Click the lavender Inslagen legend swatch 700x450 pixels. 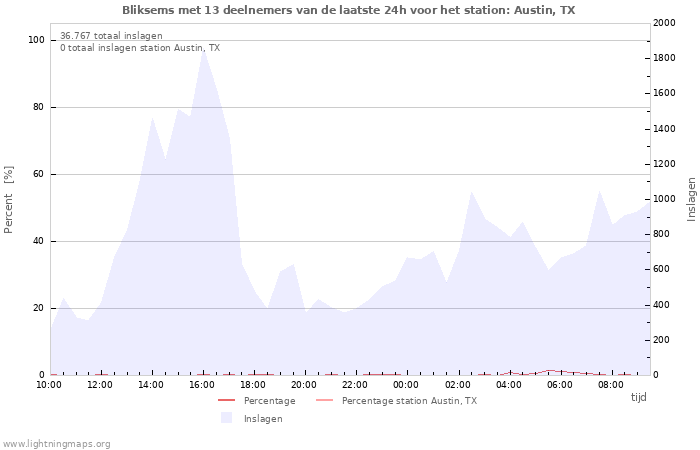pos(226,418)
